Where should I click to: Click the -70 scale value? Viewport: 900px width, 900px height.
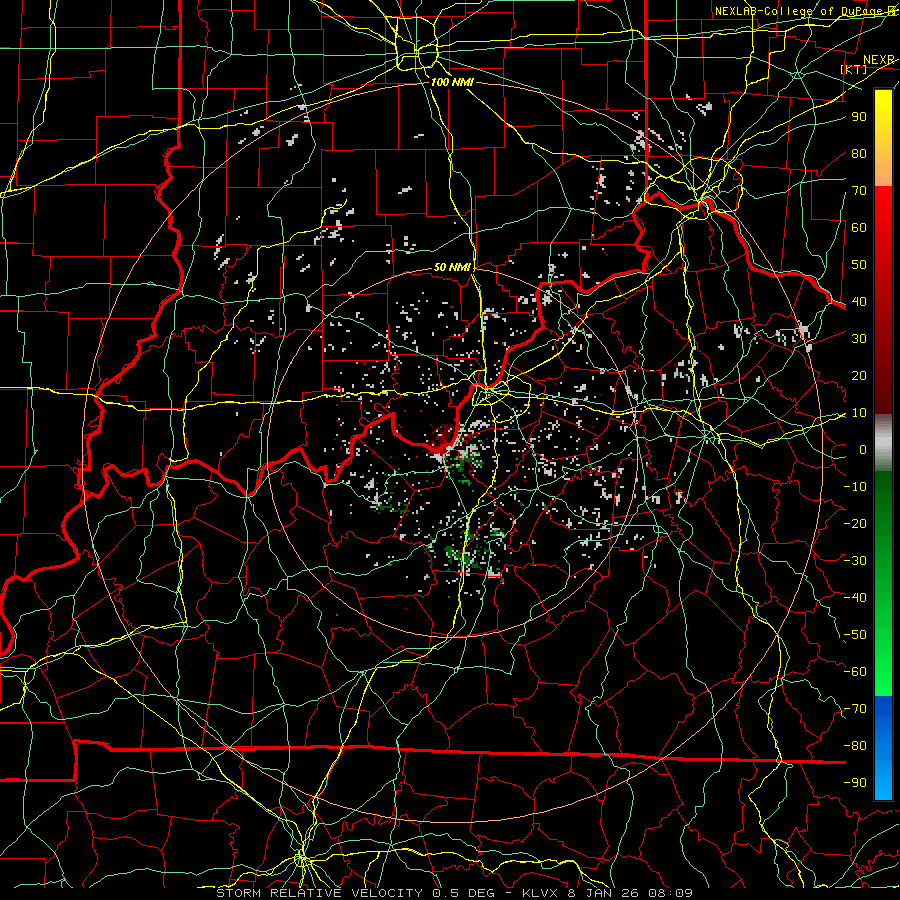(855, 709)
